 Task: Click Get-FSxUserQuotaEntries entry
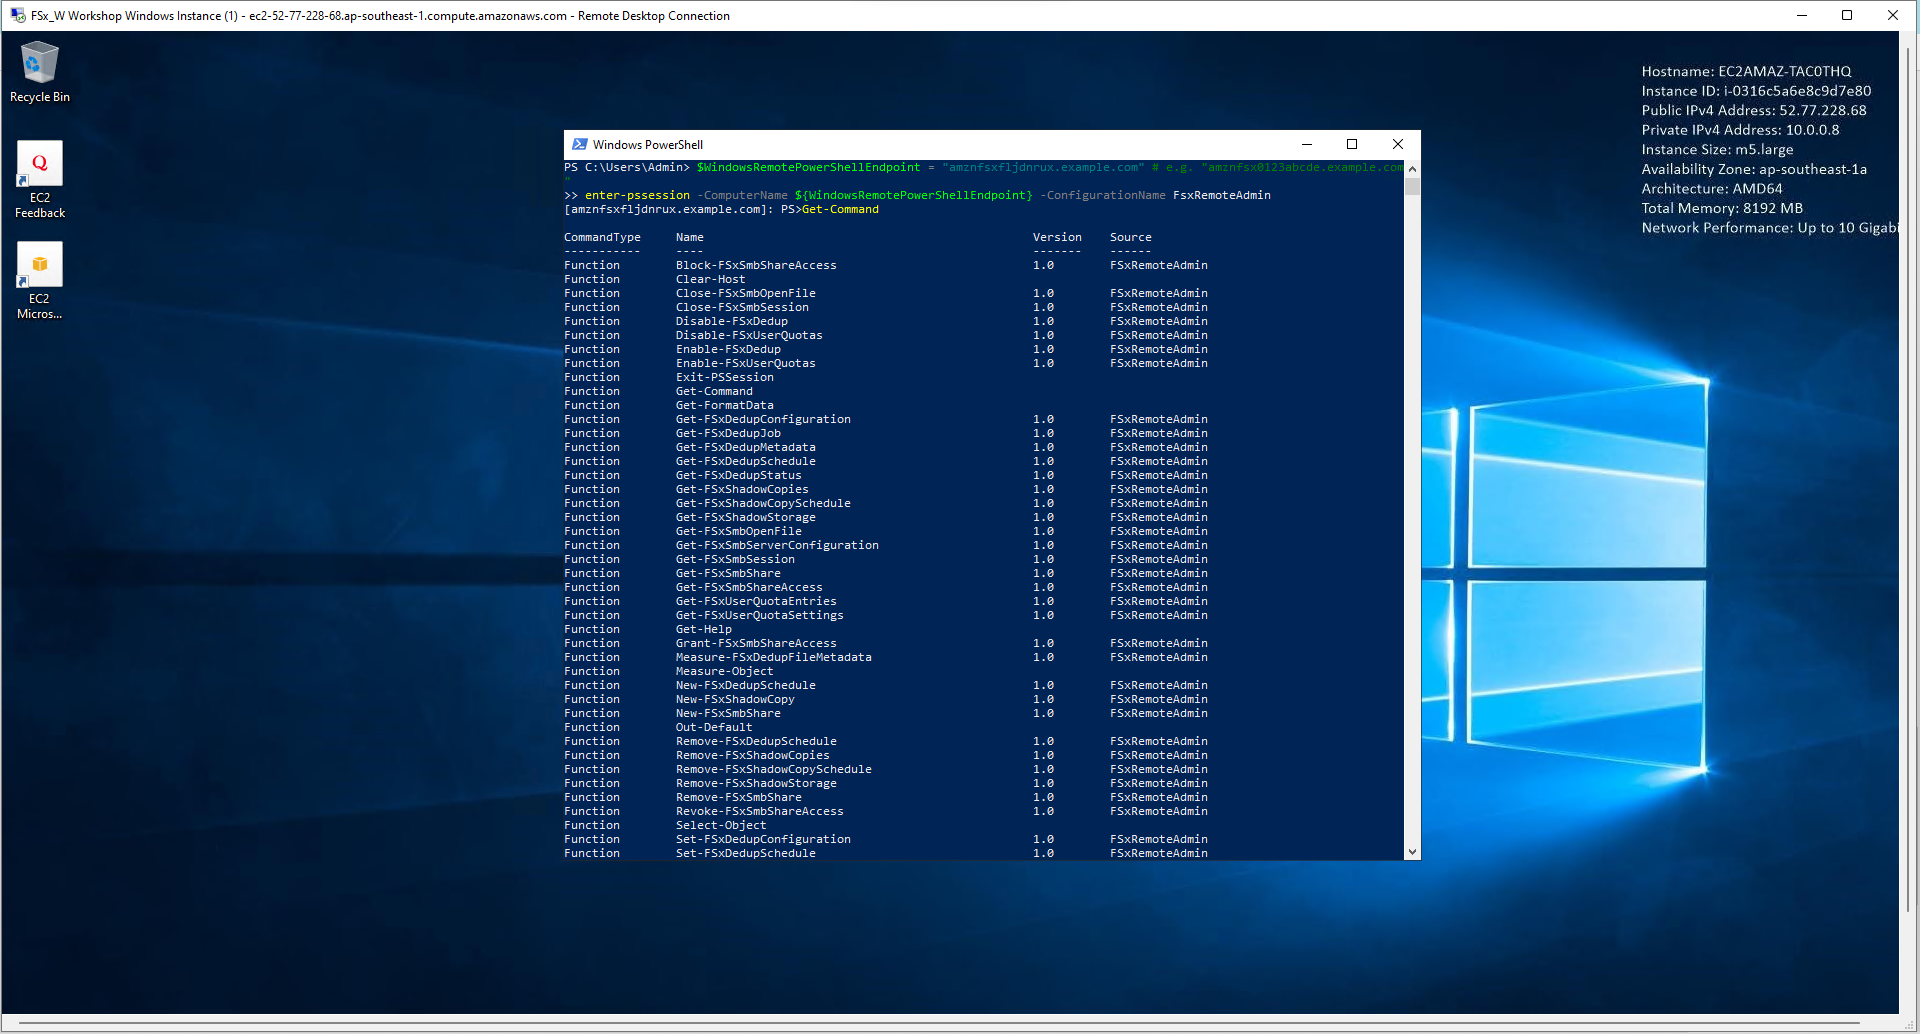pyautogui.click(x=756, y=601)
